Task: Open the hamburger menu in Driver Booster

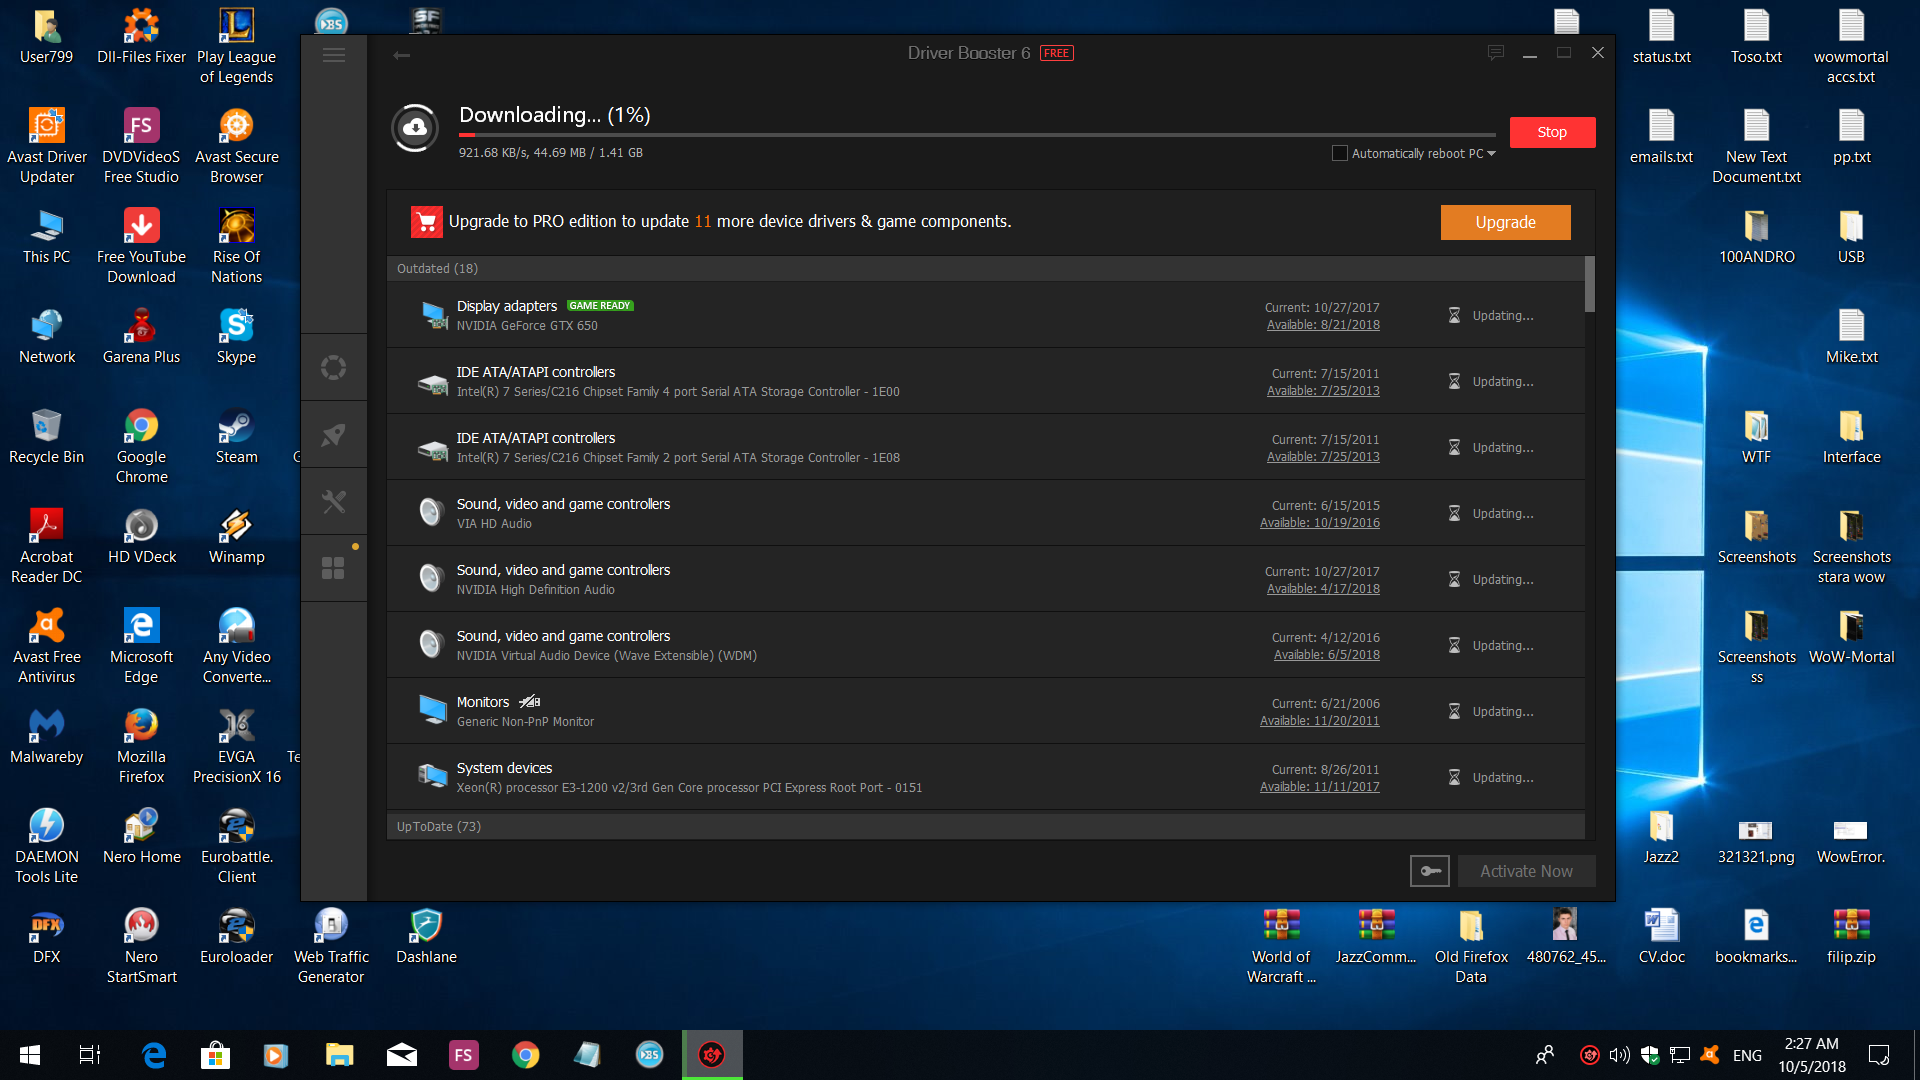Action: [x=334, y=55]
